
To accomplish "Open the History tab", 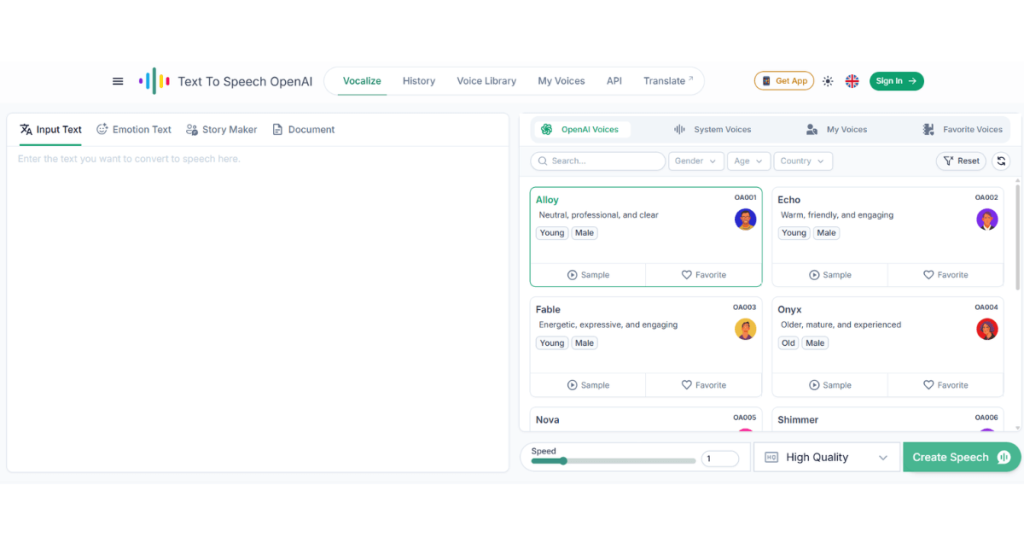I will (x=419, y=81).
